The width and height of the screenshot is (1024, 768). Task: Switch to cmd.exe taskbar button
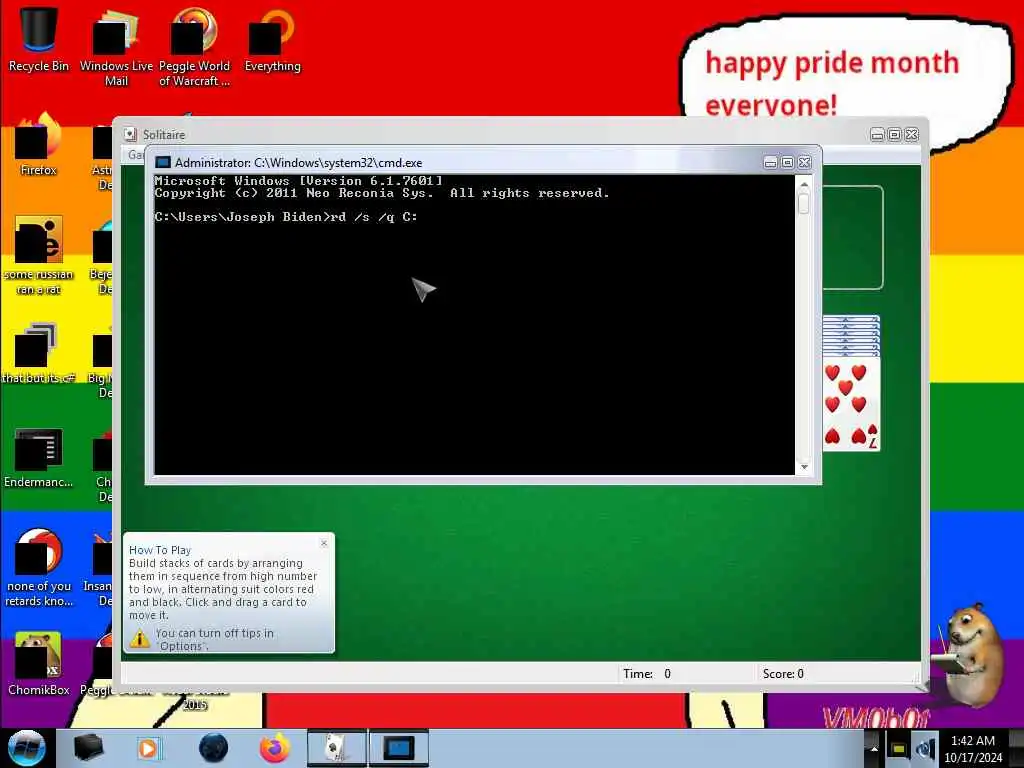tap(398, 748)
